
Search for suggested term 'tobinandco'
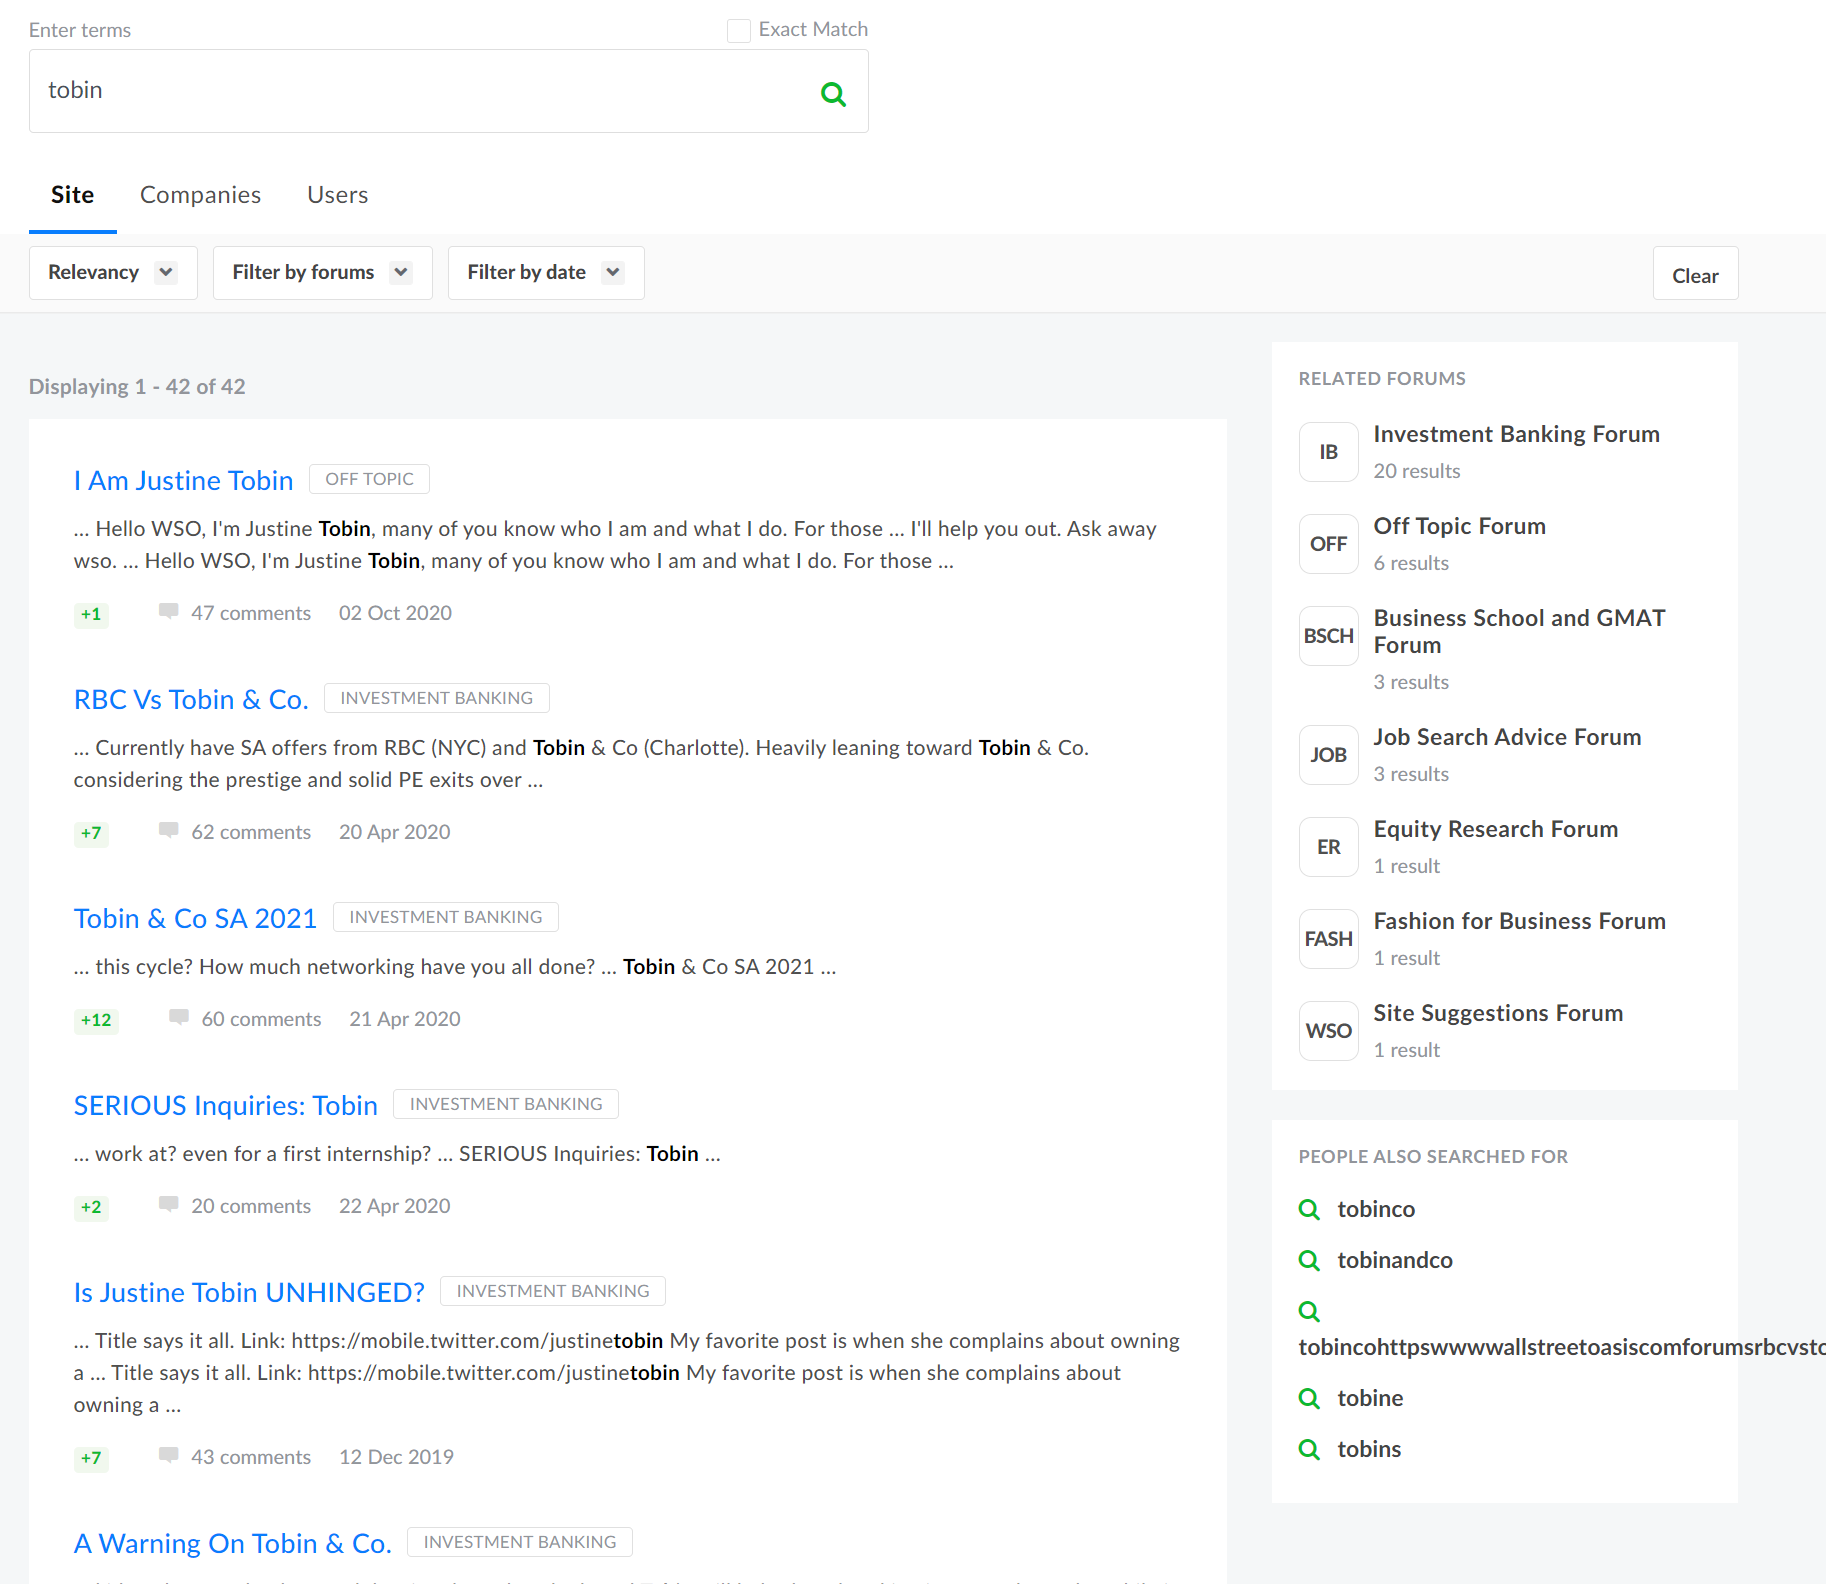click(x=1394, y=1260)
